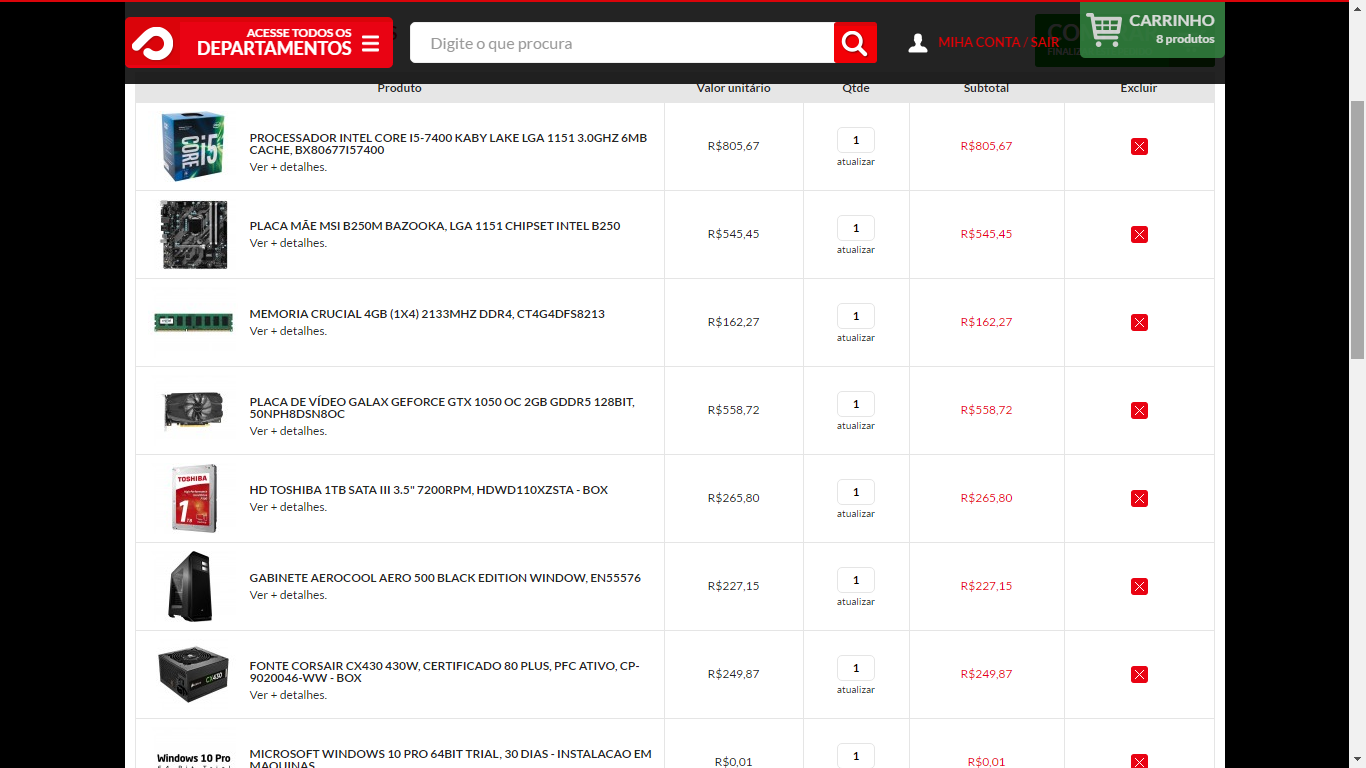The image size is (1366, 768).
Task: Edit quantity for Toshiba HD
Action: (x=856, y=492)
